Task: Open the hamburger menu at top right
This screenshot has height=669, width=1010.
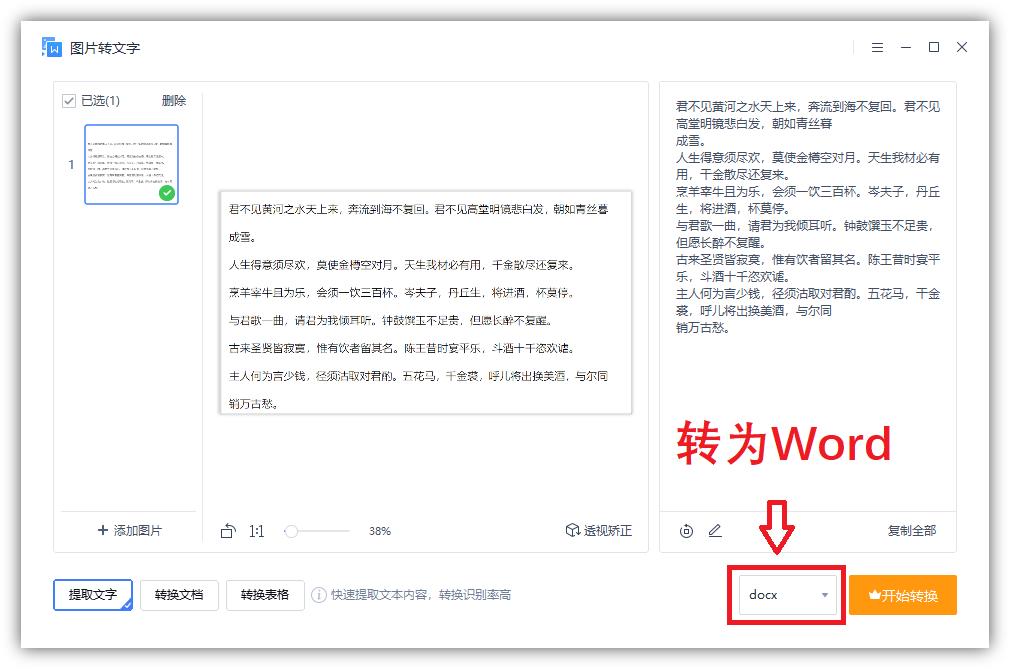Action: click(x=877, y=46)
